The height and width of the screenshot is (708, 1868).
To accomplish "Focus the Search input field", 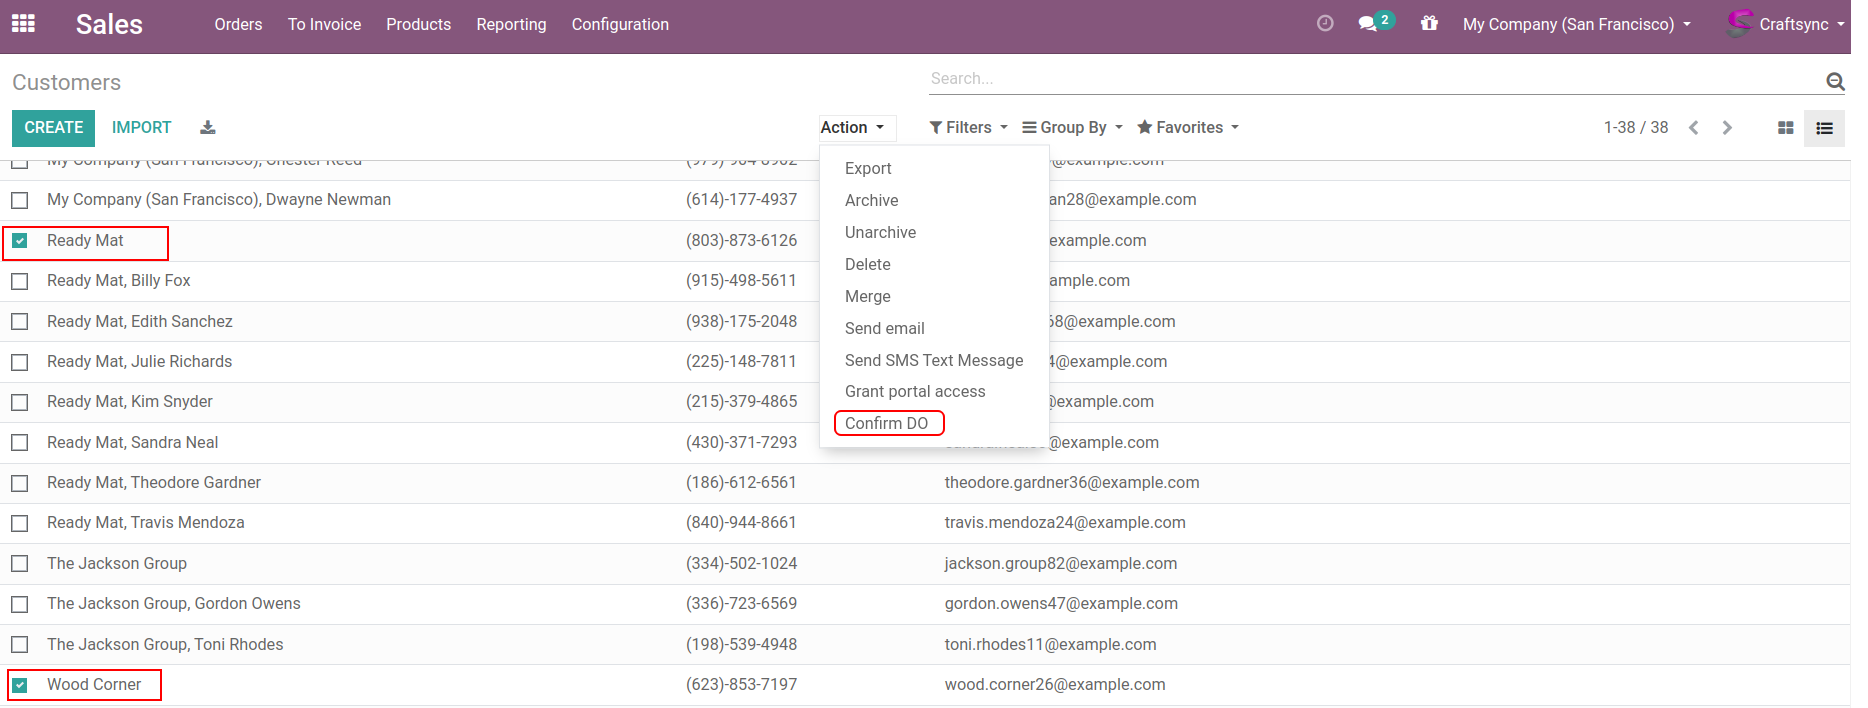I will (1370, 79).
